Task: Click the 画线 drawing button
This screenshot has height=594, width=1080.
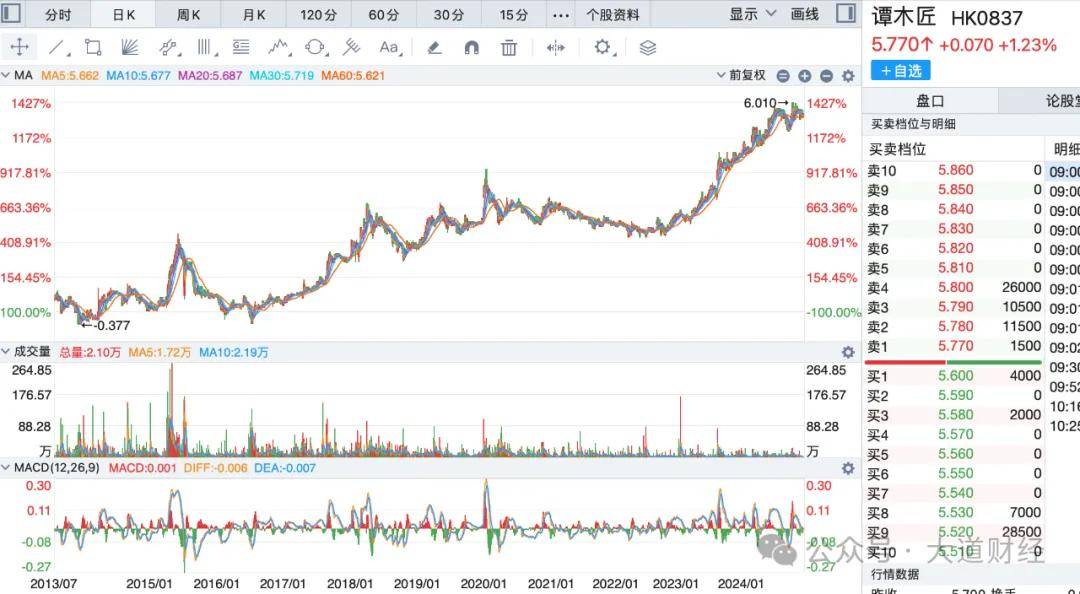Action: click(804, 14)
